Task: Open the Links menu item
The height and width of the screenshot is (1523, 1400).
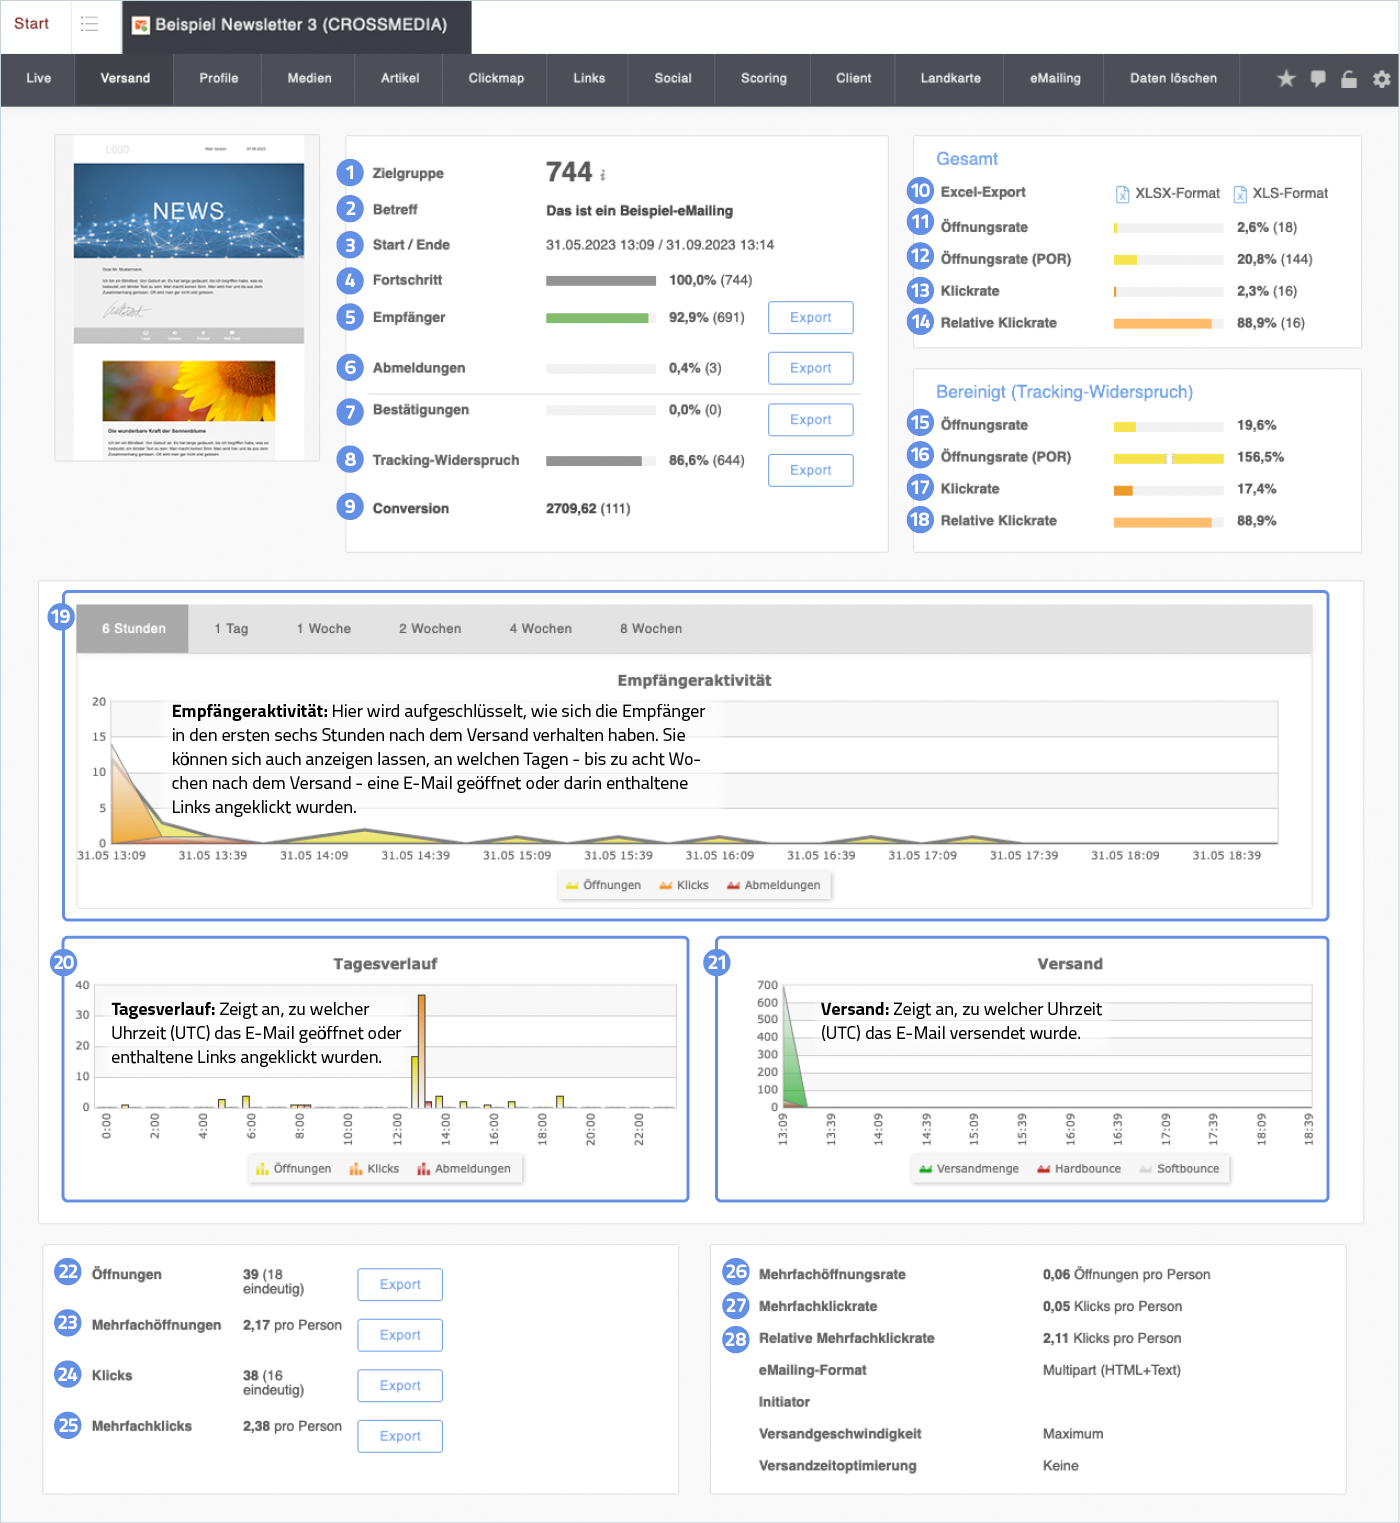Action: 589,78
